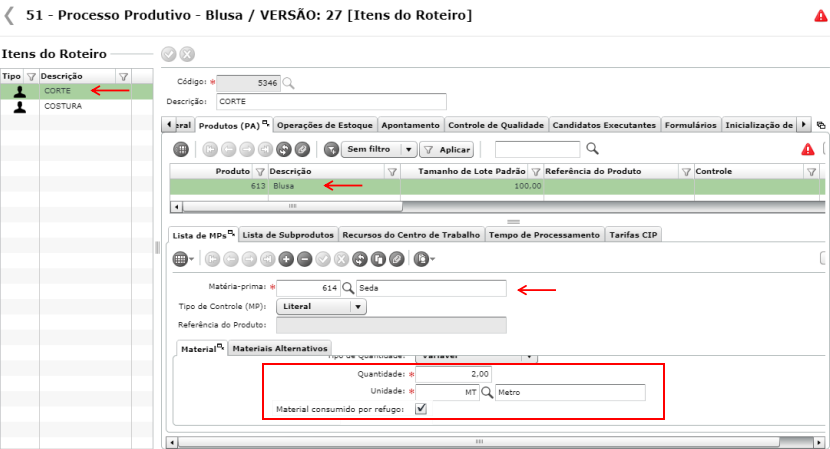Go to previous record in Produtos toolbar

229,150
